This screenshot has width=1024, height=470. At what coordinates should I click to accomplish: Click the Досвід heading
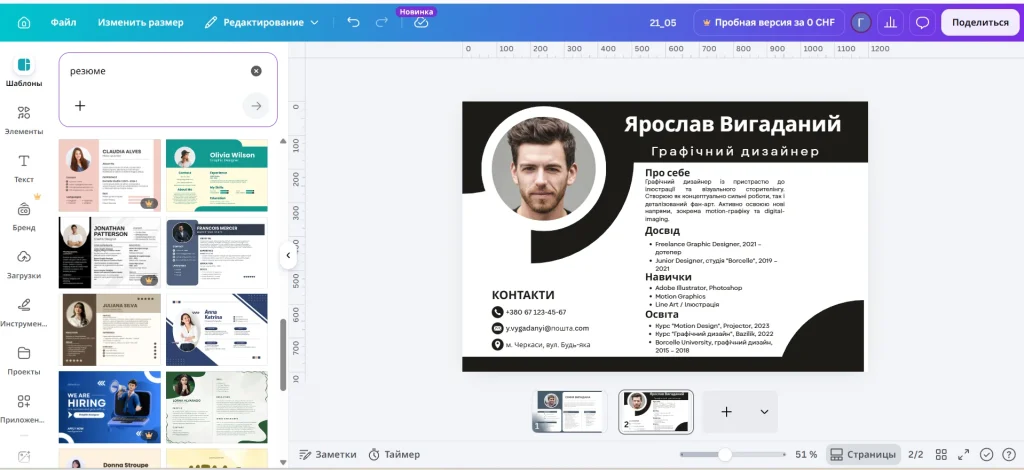click(662, 230)
